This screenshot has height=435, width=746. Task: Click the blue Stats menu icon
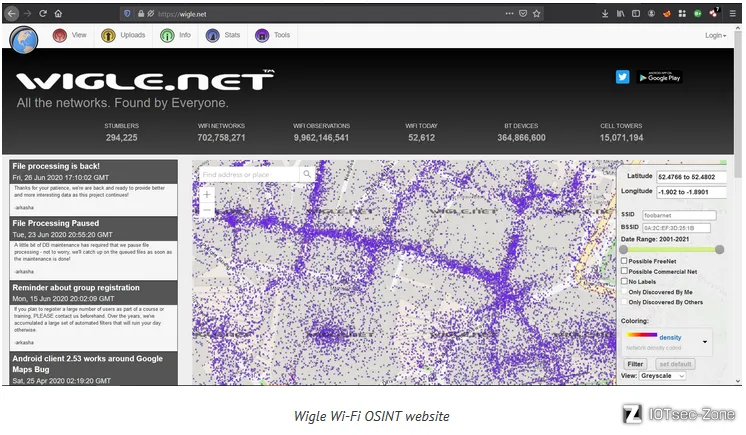pos(212,35)
